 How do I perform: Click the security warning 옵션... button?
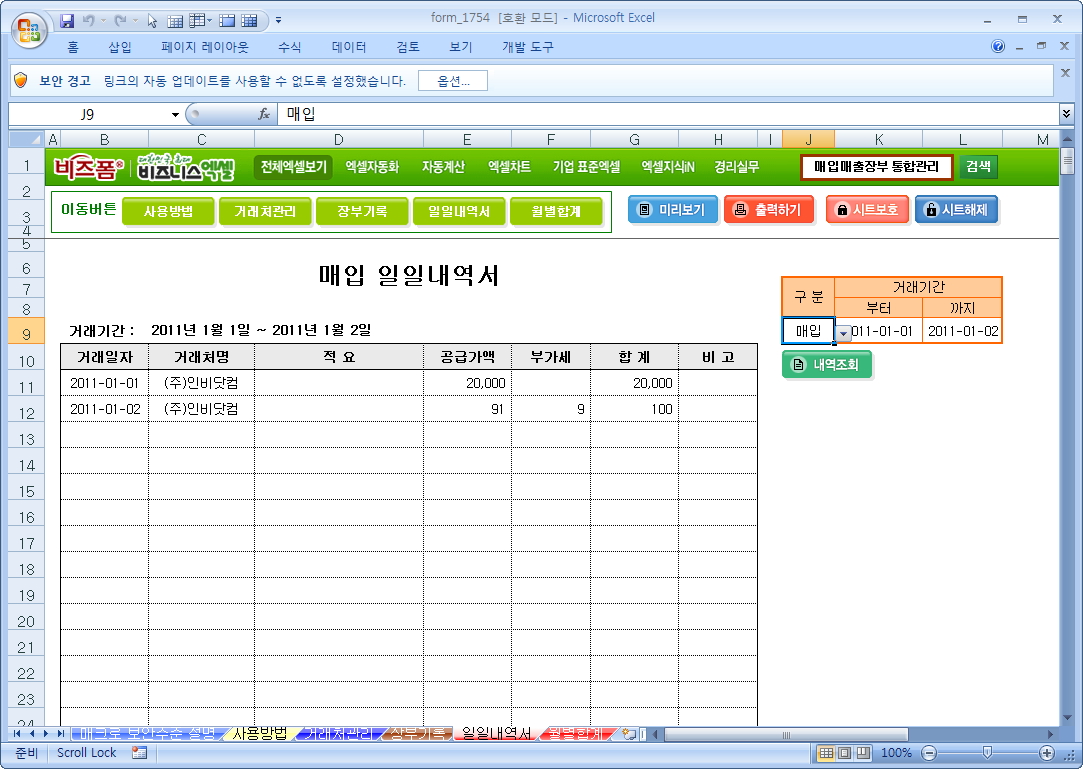(x=453, y=81)
